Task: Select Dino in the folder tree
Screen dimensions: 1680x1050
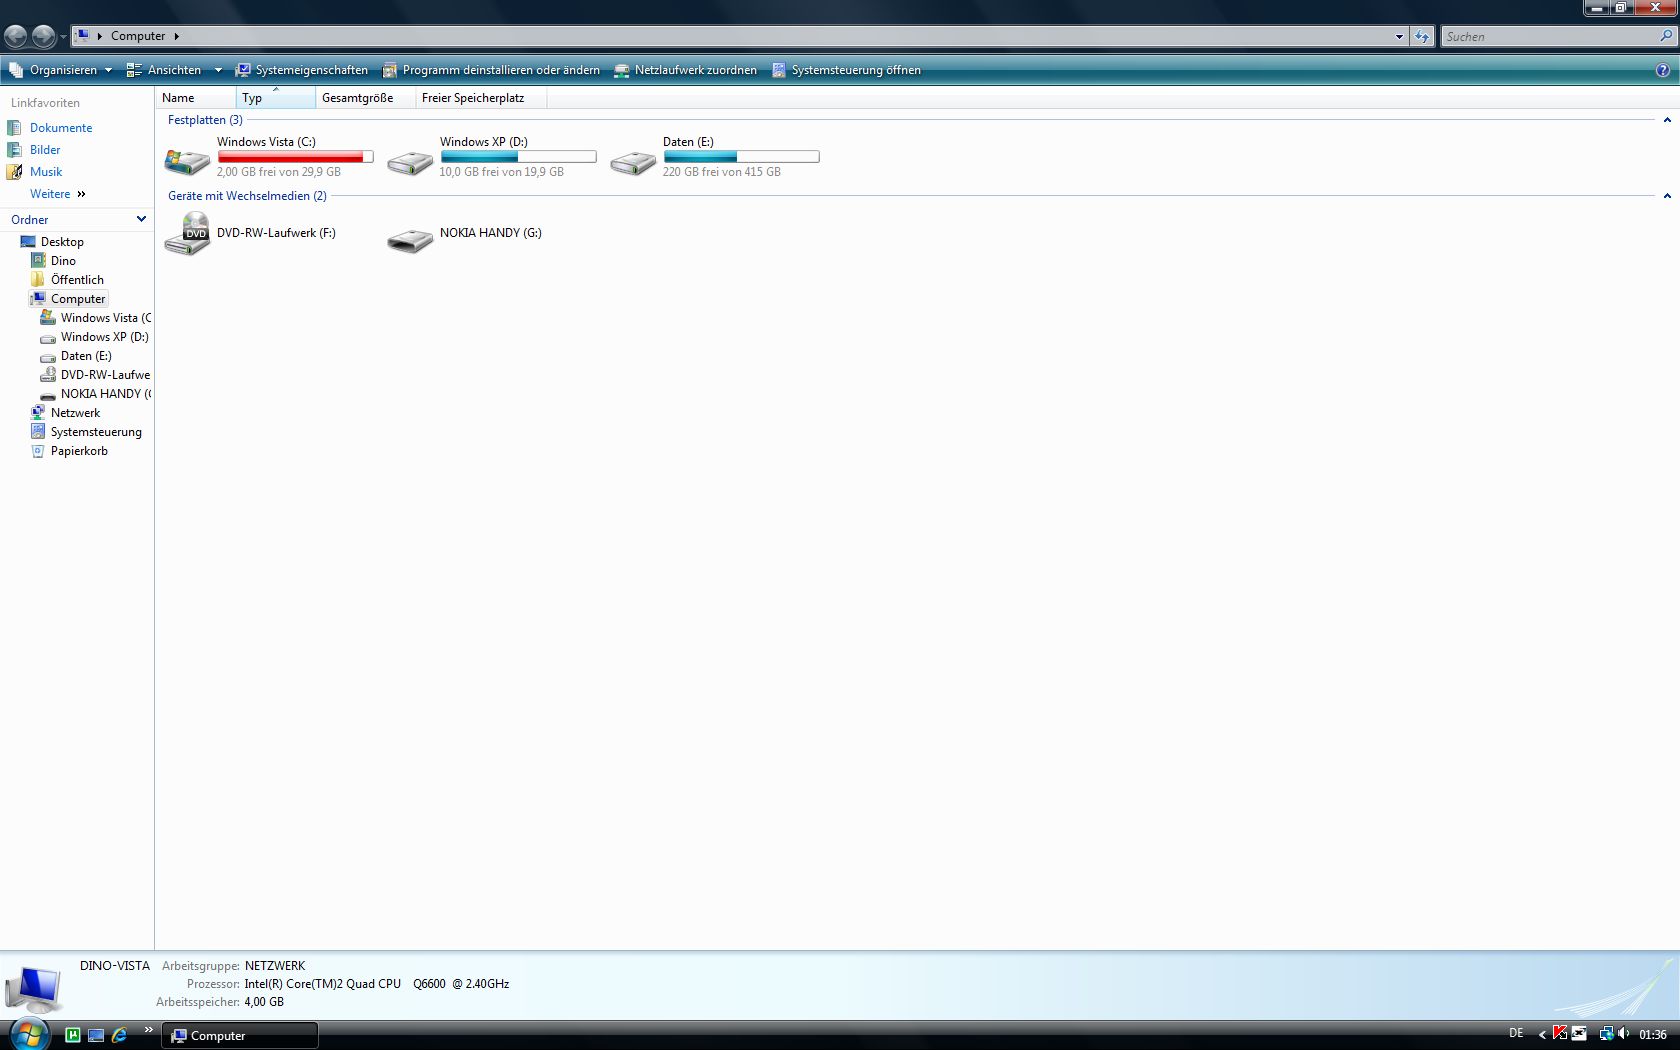Action: [x=63, y=261]
